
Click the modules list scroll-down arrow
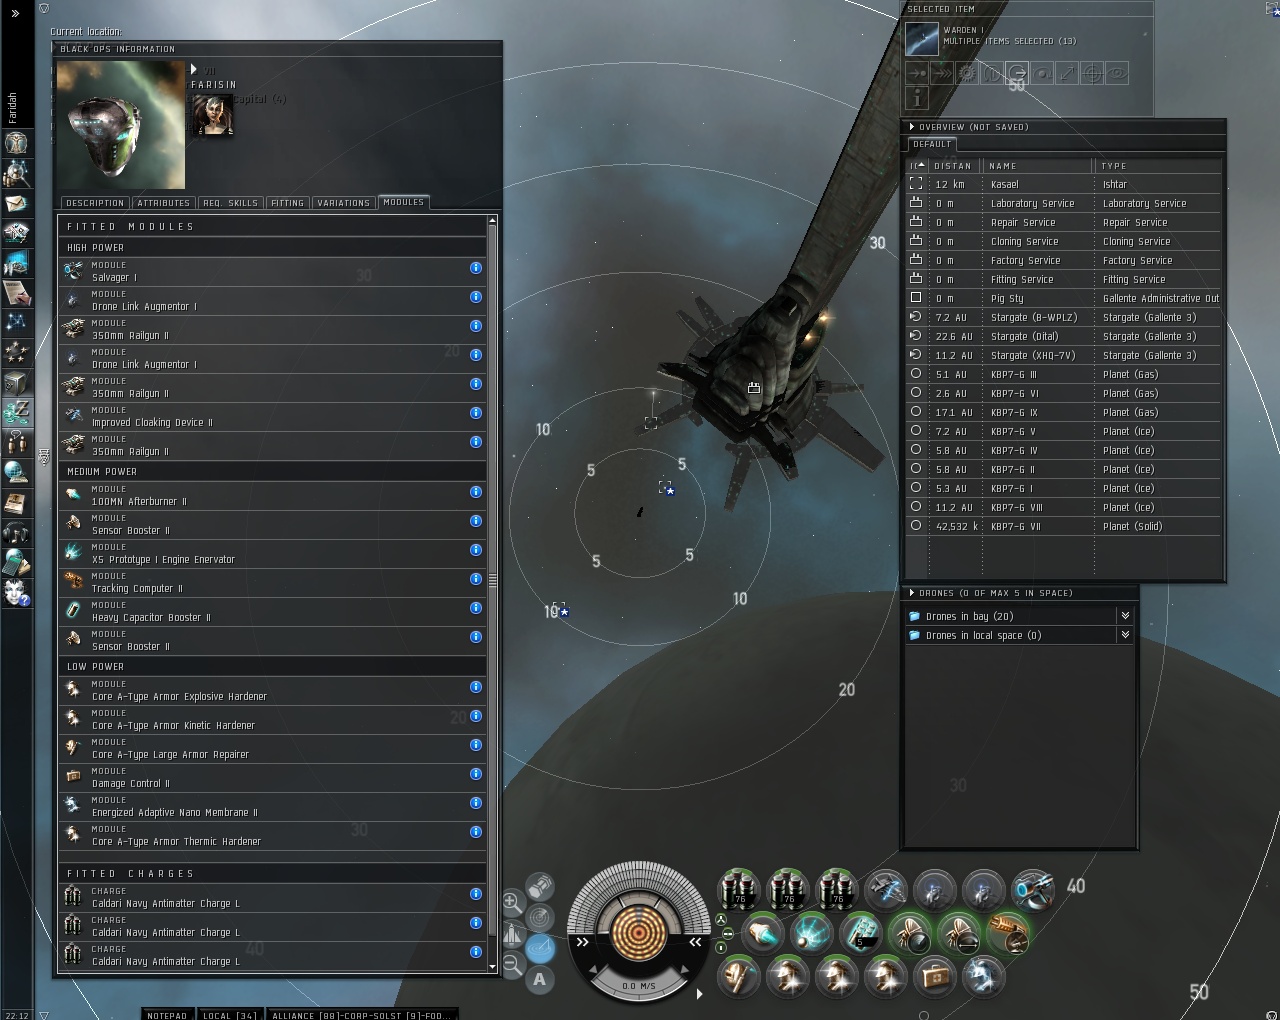pyautogui.click(x=493, y=967)
